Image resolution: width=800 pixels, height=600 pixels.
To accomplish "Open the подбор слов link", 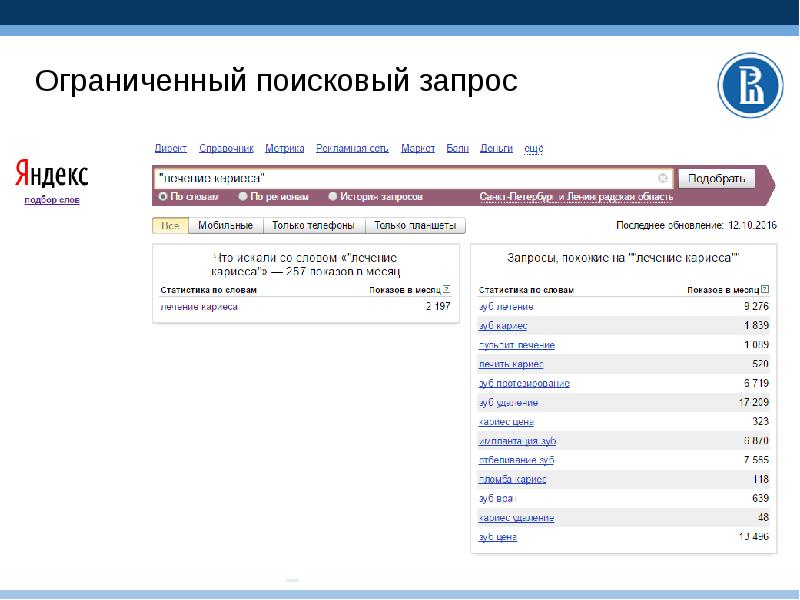I will 50,201.
